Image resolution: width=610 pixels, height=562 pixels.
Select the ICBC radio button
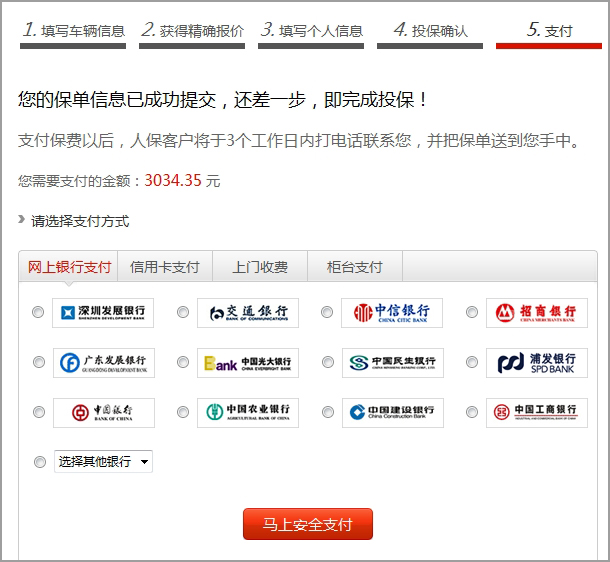(x=472, y=412)
